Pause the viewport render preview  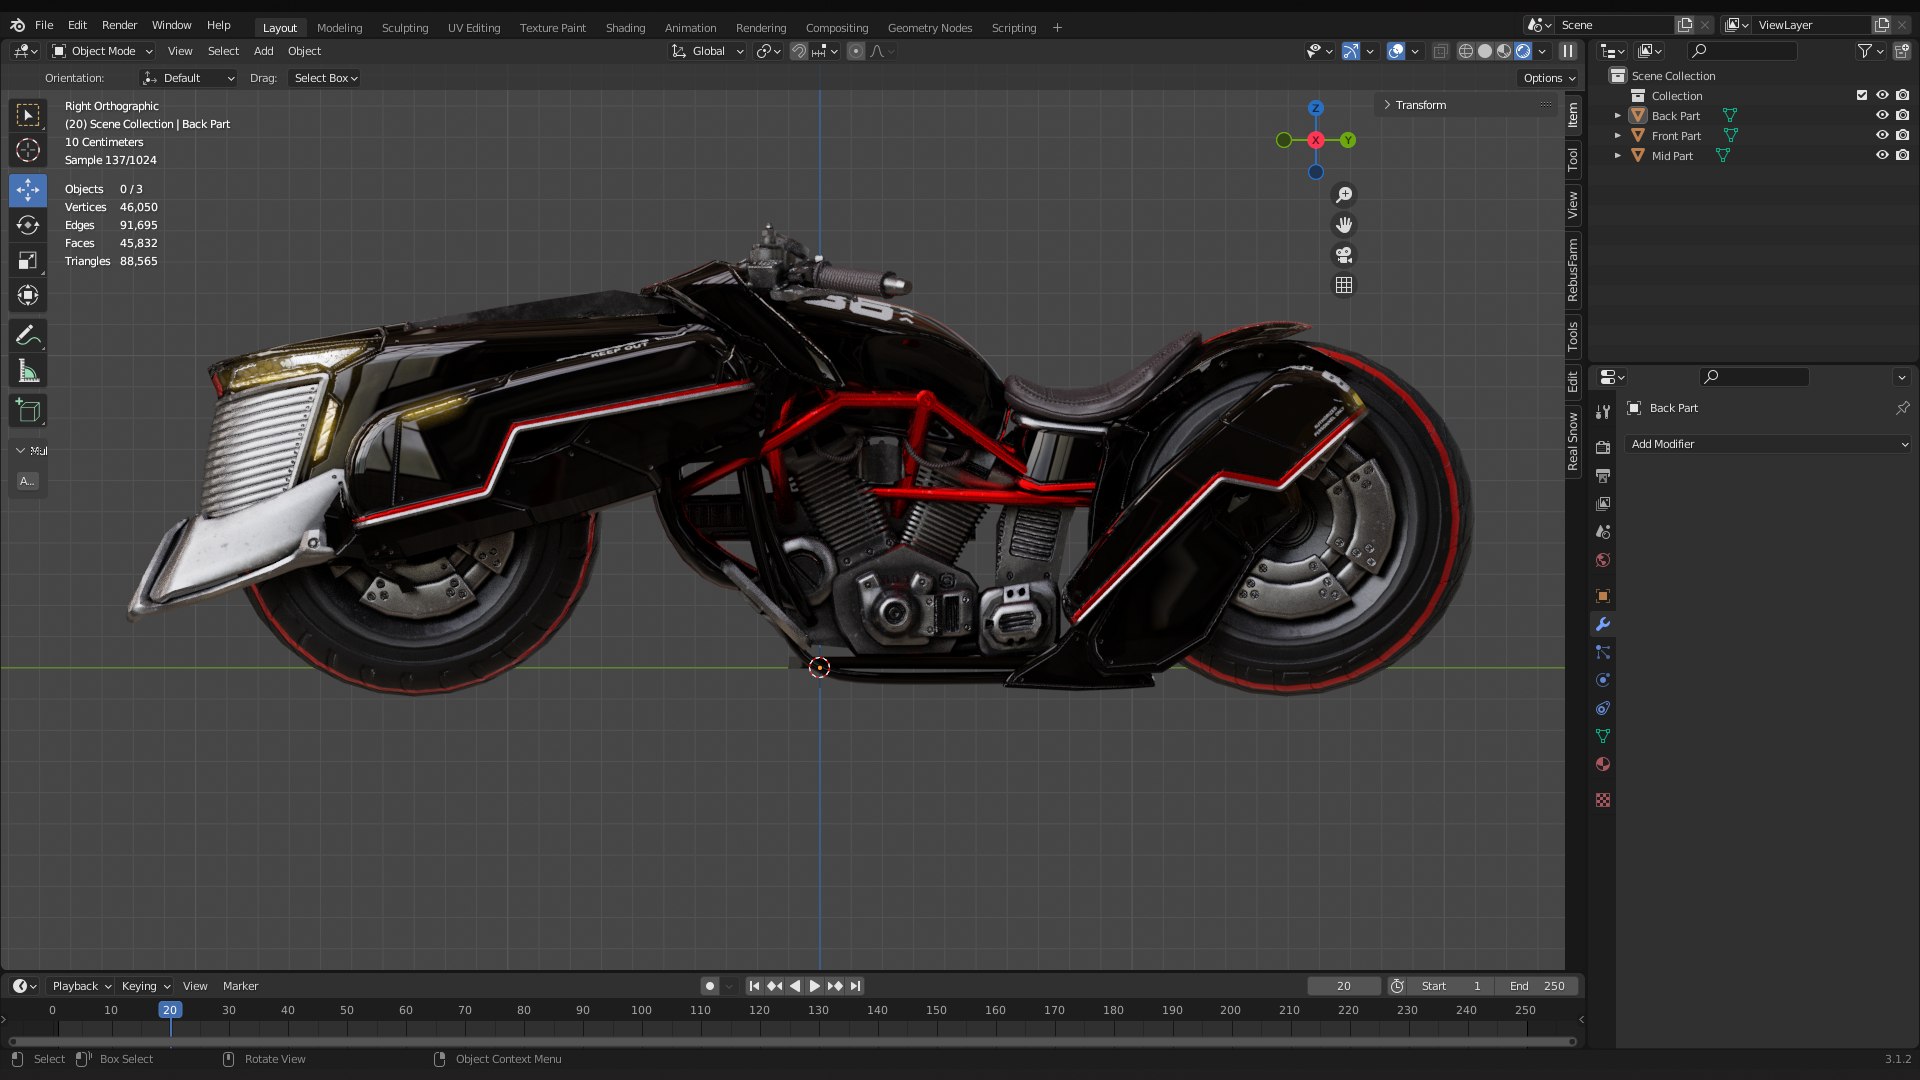[1567, 51]
